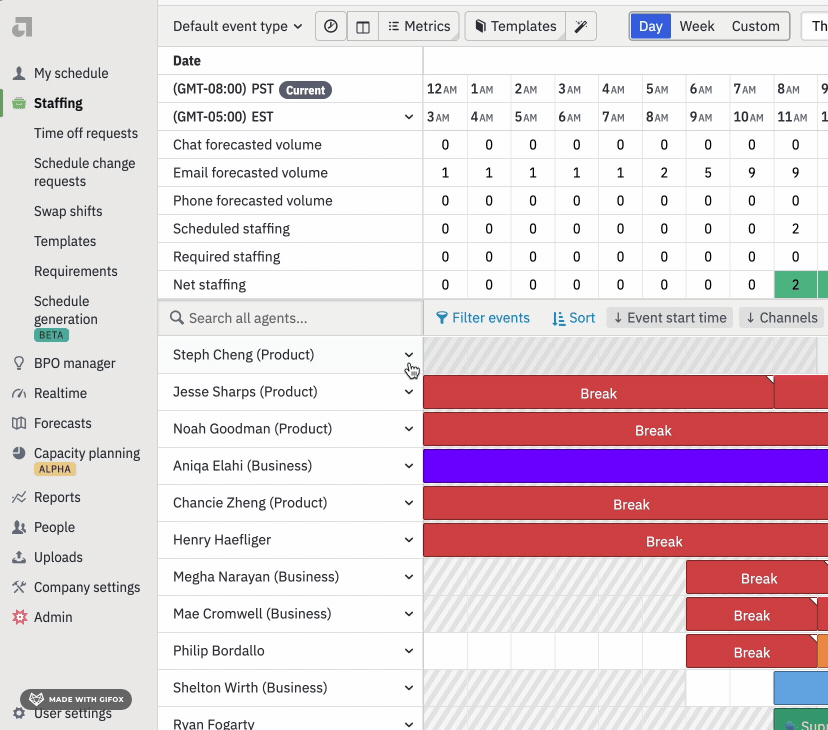Switch to Custom date range view
This screenshot has height=730, width=828.
[755, 27]
